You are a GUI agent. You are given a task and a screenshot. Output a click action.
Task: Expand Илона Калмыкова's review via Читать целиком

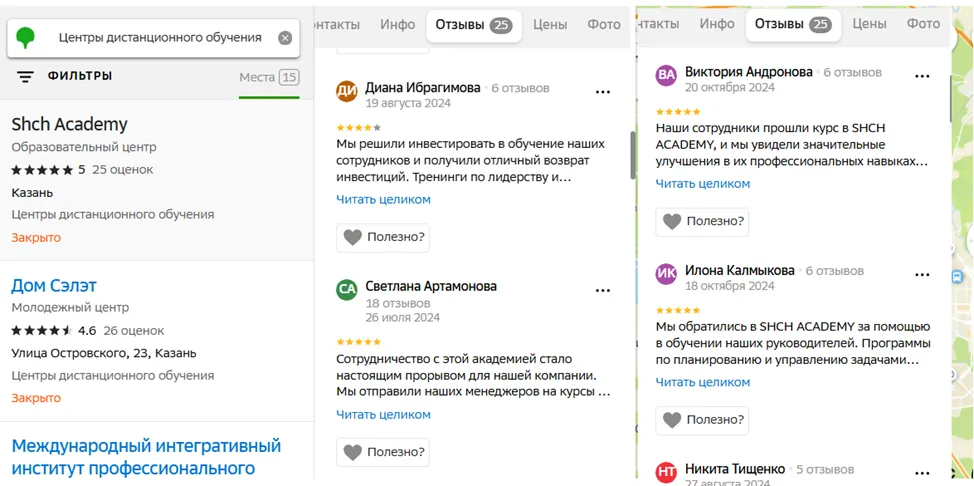click(x=703, y=382)
